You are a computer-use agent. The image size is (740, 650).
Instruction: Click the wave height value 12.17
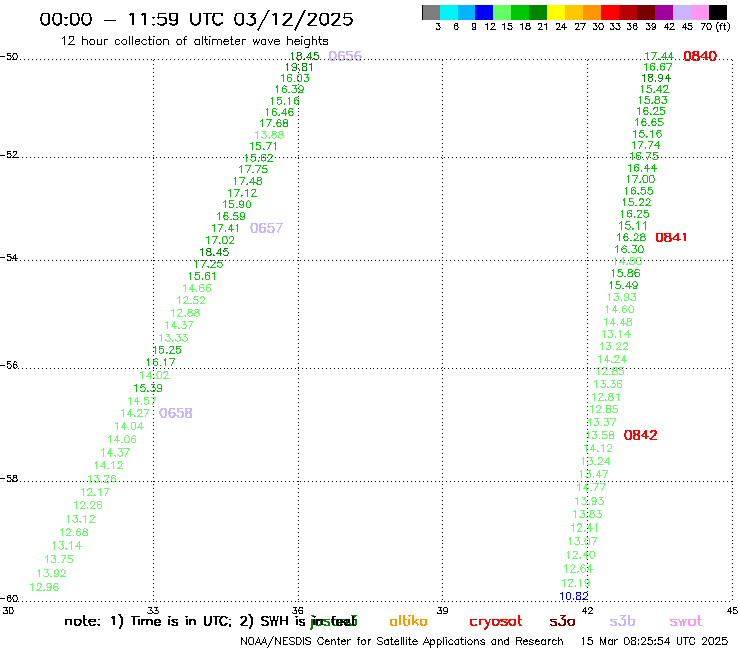pos(94,492)
